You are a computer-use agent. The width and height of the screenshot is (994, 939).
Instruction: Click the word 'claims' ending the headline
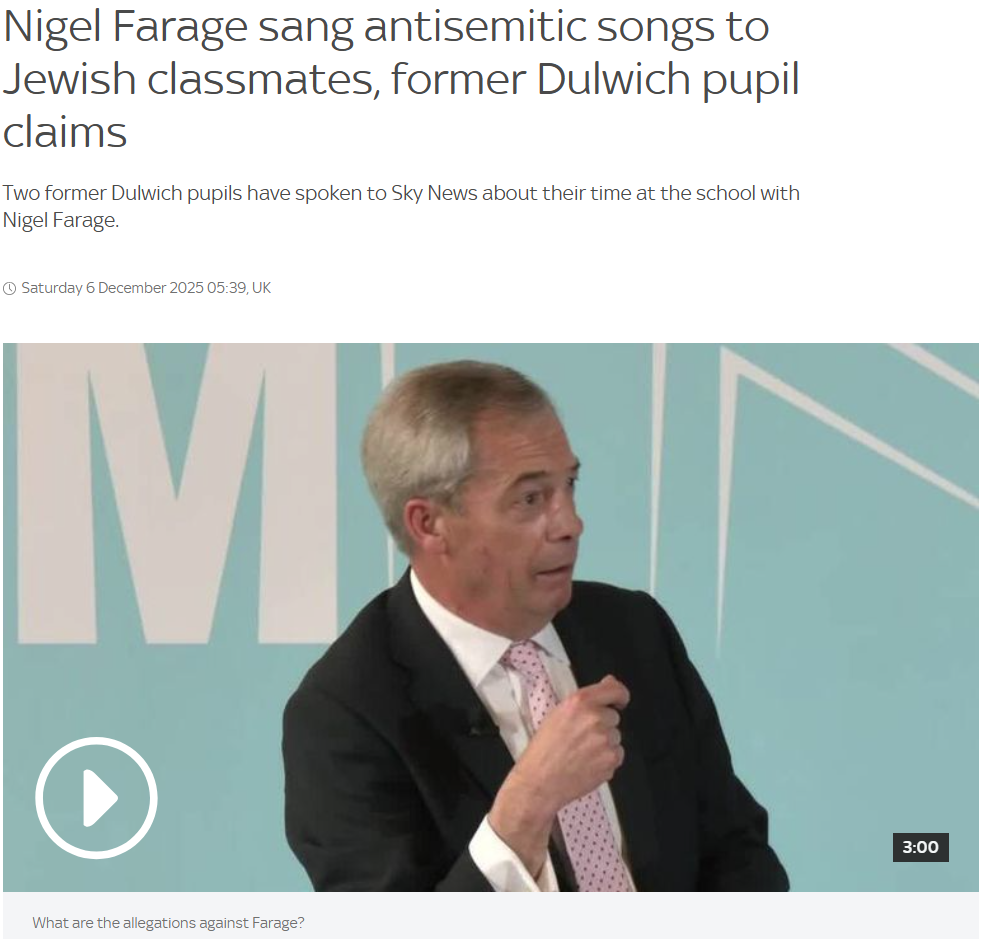65,132
